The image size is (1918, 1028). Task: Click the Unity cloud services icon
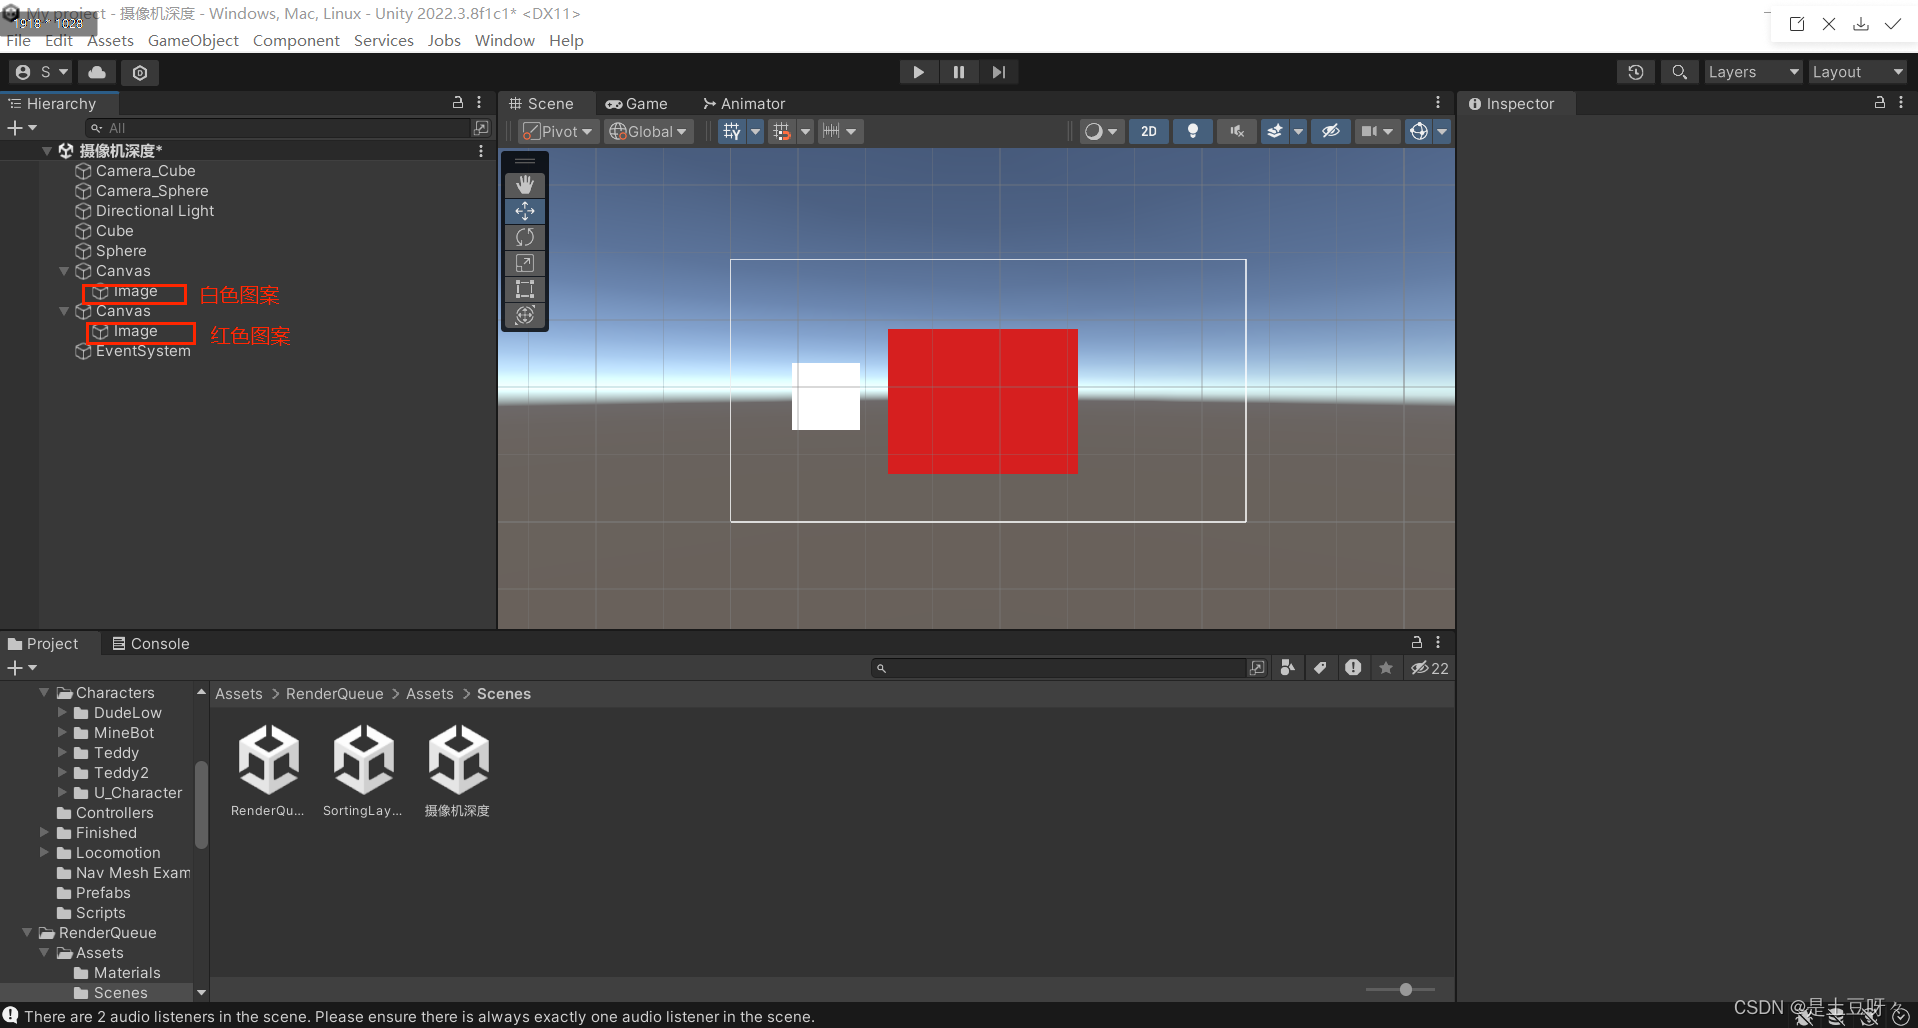tap(95, 72)
